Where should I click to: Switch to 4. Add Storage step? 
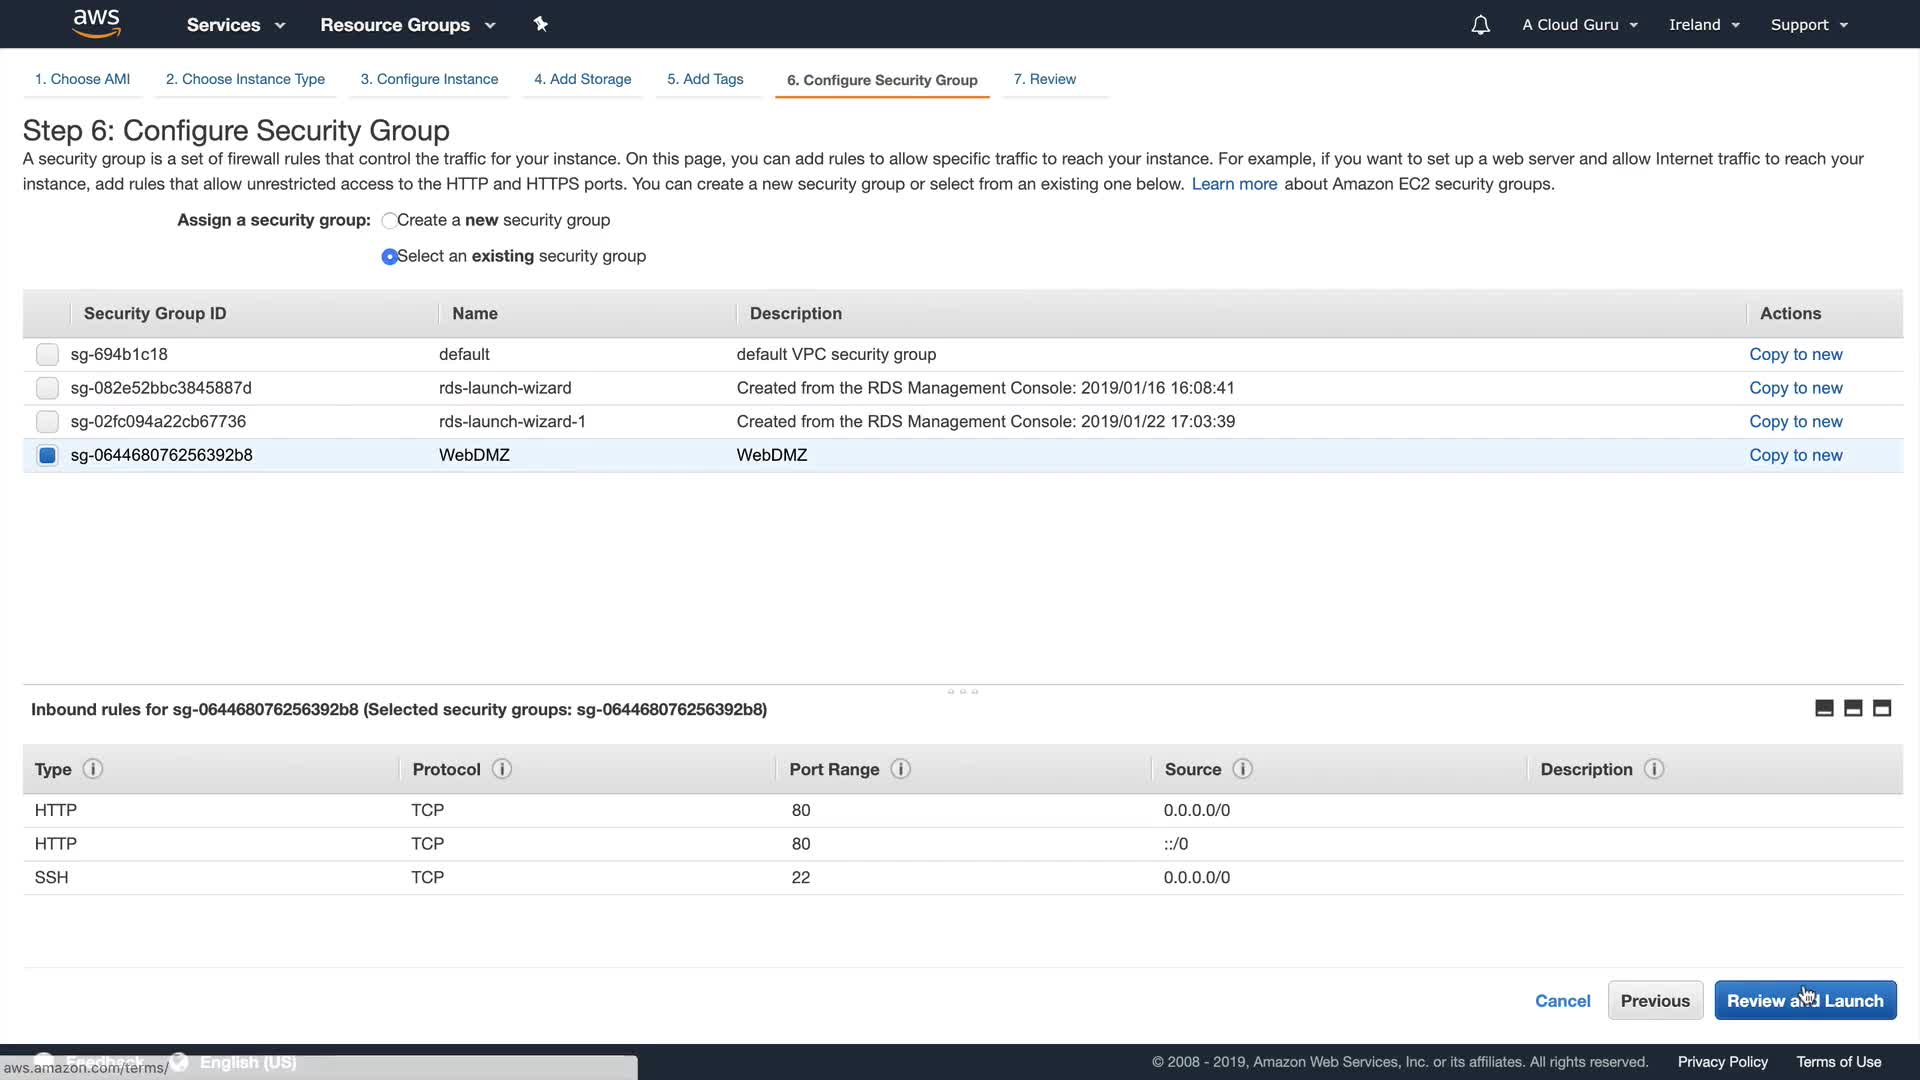click(x=582, y=79)
